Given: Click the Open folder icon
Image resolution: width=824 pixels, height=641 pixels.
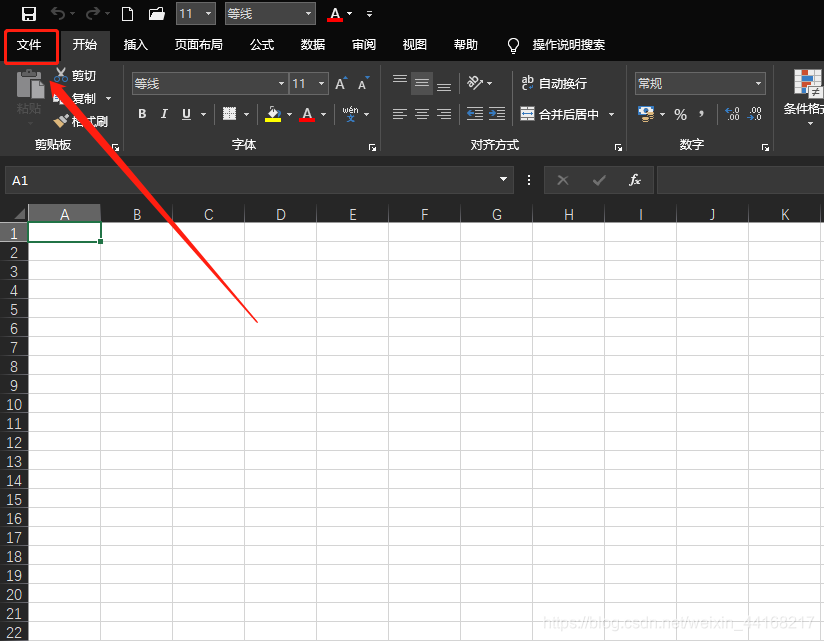Looking at the screenshot, I should 157,14.
